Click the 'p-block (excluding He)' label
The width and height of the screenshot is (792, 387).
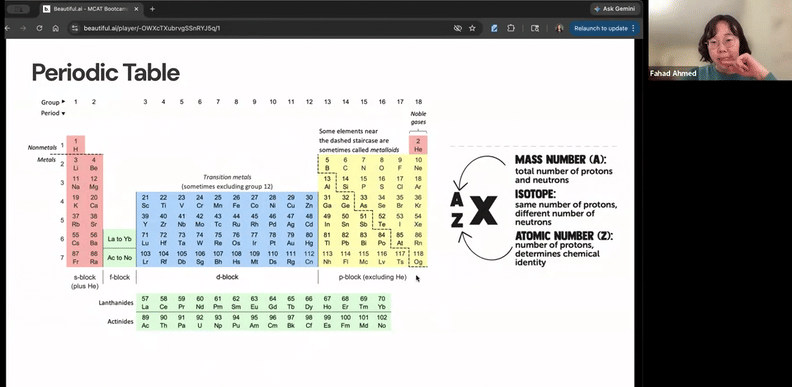[372, 277]
